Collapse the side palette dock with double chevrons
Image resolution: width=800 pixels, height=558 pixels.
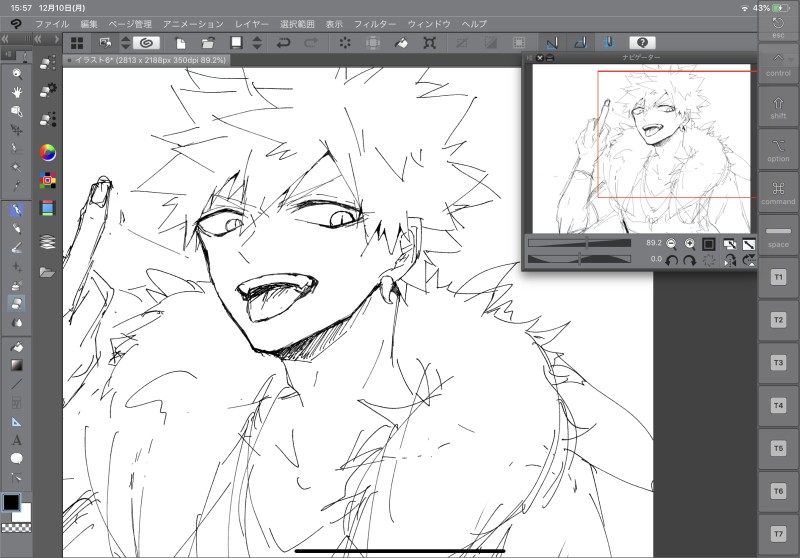38,39
